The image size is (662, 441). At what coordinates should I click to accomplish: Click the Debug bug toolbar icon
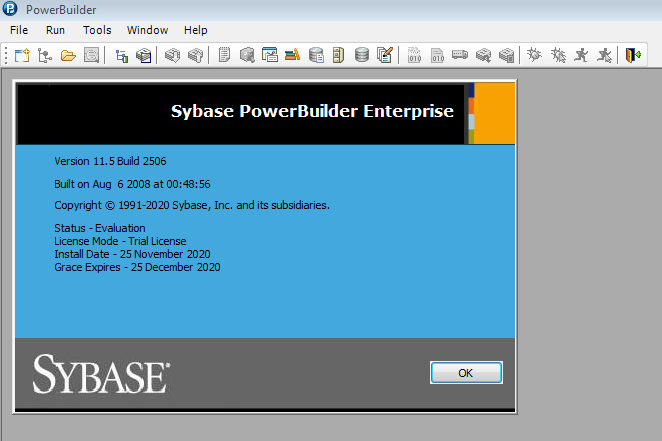pos(534,55)
